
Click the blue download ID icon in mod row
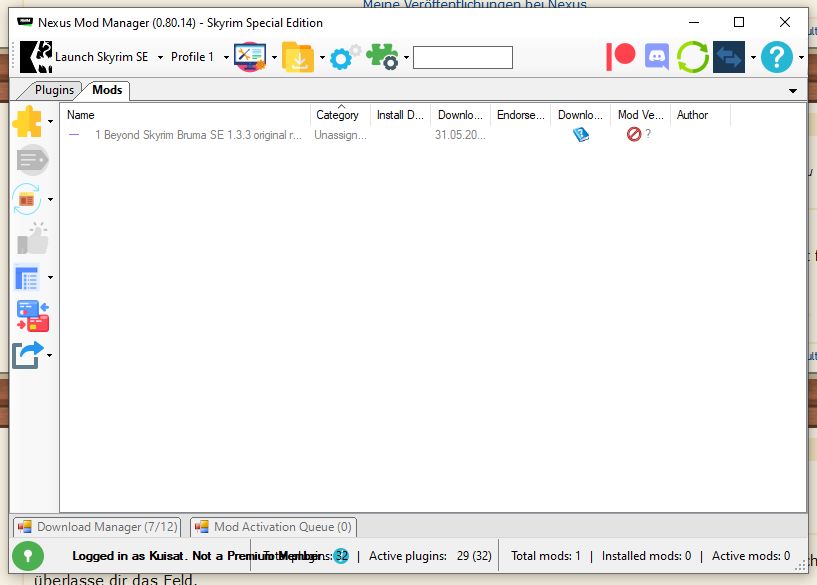[580, 134]
